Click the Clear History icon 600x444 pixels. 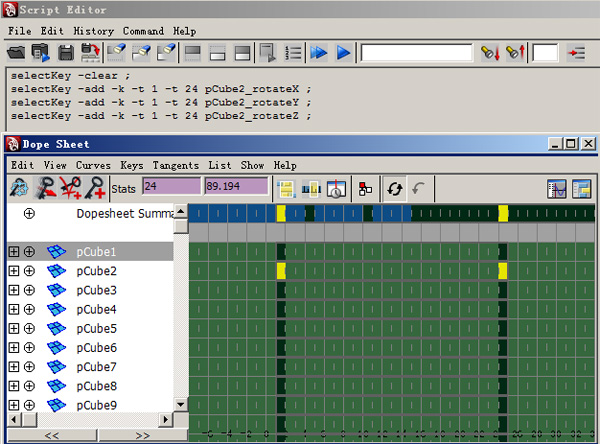pyautogui.click(x=117, y=52)
